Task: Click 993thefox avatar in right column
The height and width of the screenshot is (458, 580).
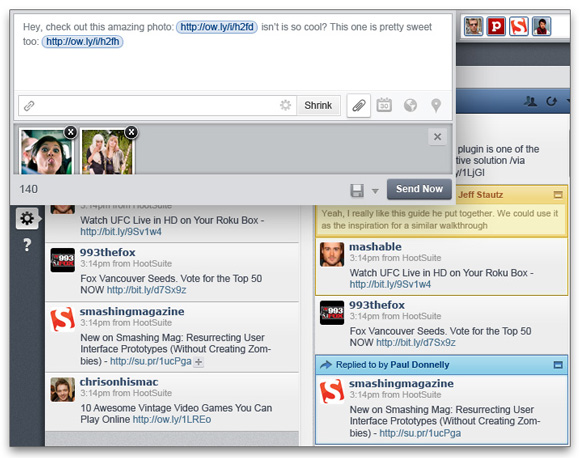Action: (332, 313)
